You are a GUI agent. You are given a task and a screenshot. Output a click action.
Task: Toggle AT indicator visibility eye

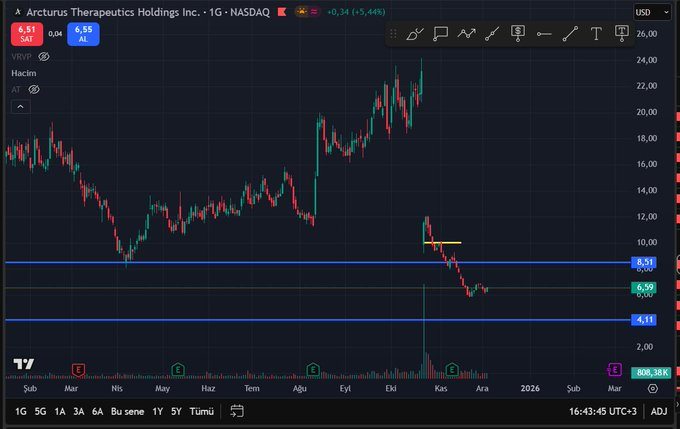(x=34, y=89)
